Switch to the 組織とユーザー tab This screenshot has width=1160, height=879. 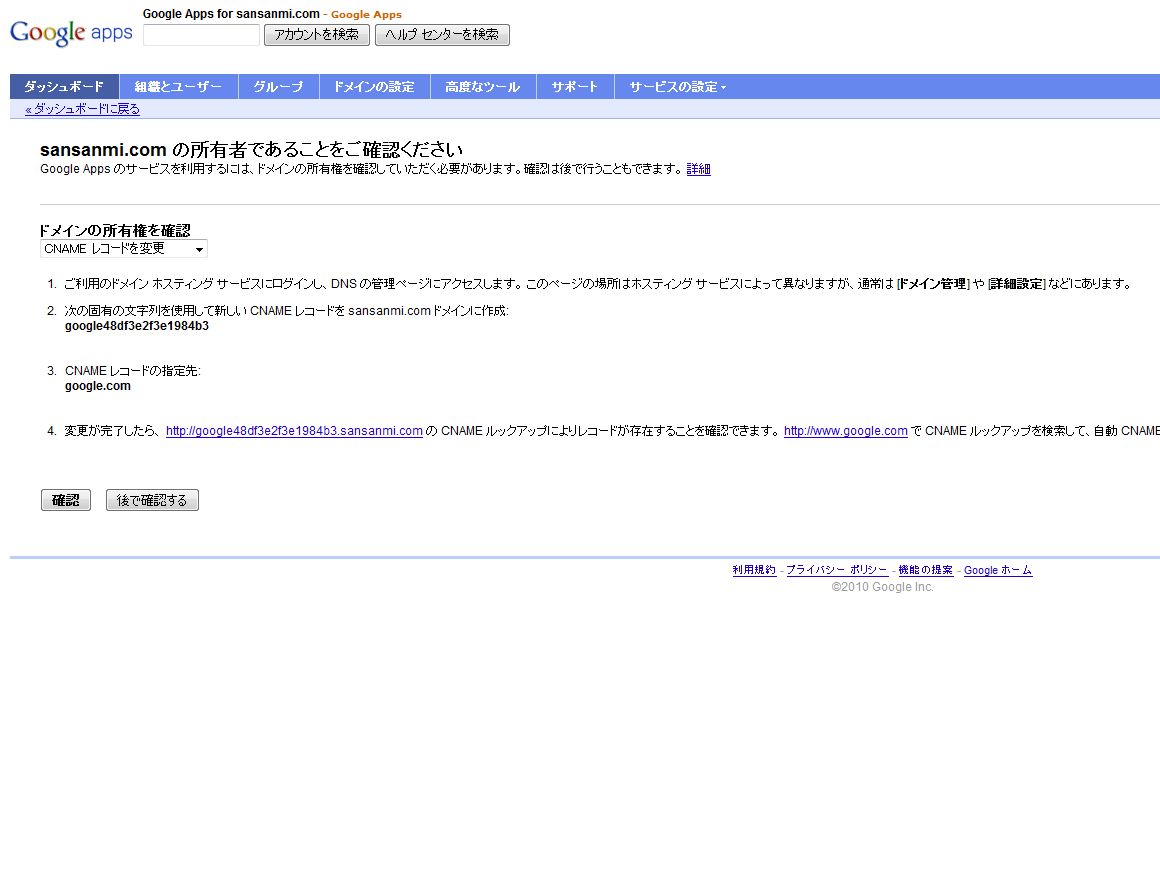(x=178, y=87)
